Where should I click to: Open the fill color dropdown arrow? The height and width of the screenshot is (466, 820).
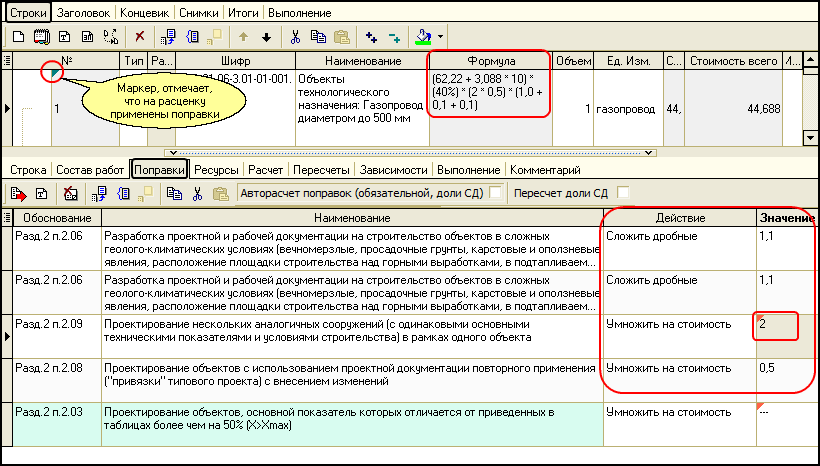tap(440, 37)
